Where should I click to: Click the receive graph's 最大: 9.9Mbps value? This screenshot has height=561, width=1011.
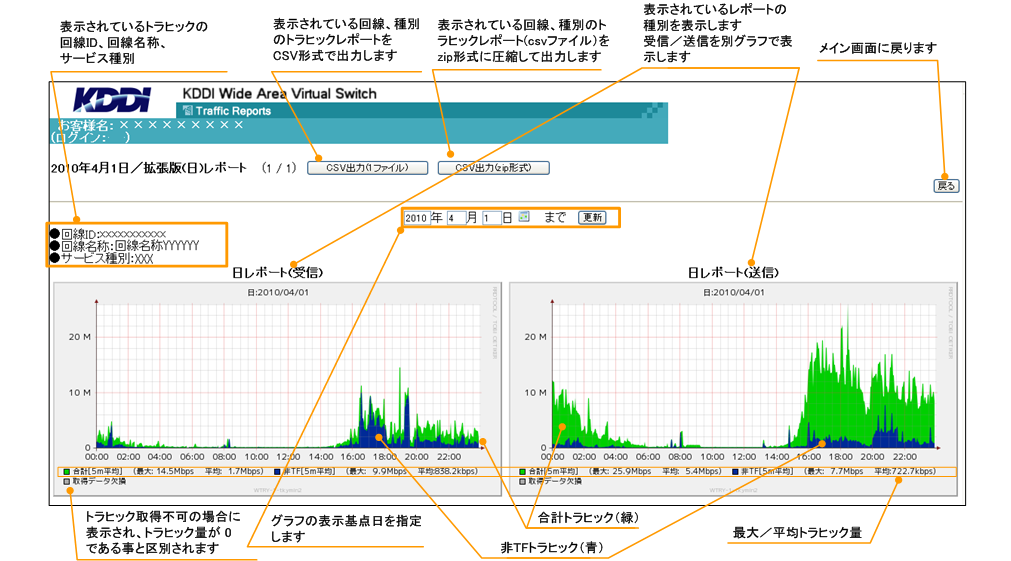(377, 471)
